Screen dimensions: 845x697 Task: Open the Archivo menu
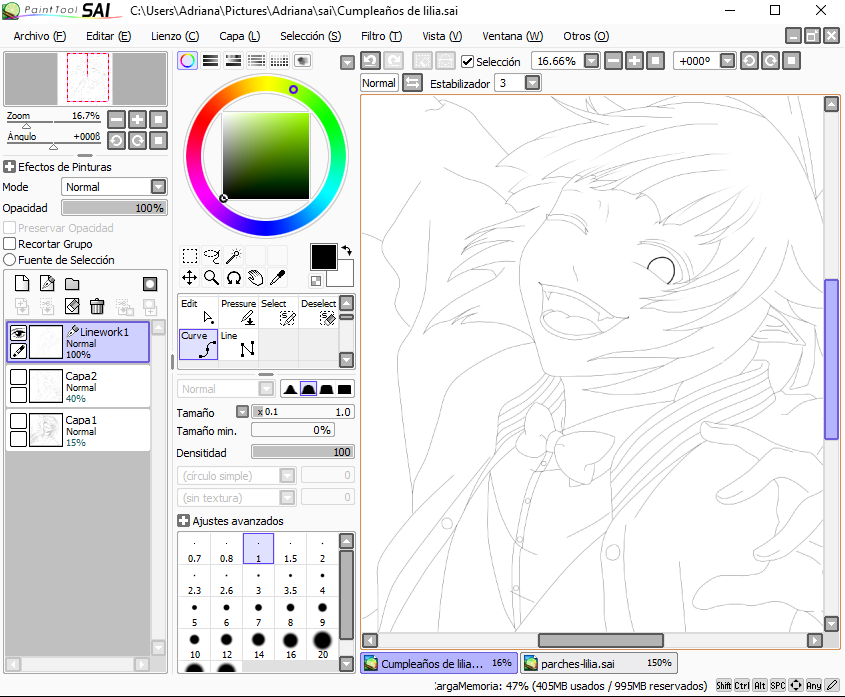coord(39,36)
